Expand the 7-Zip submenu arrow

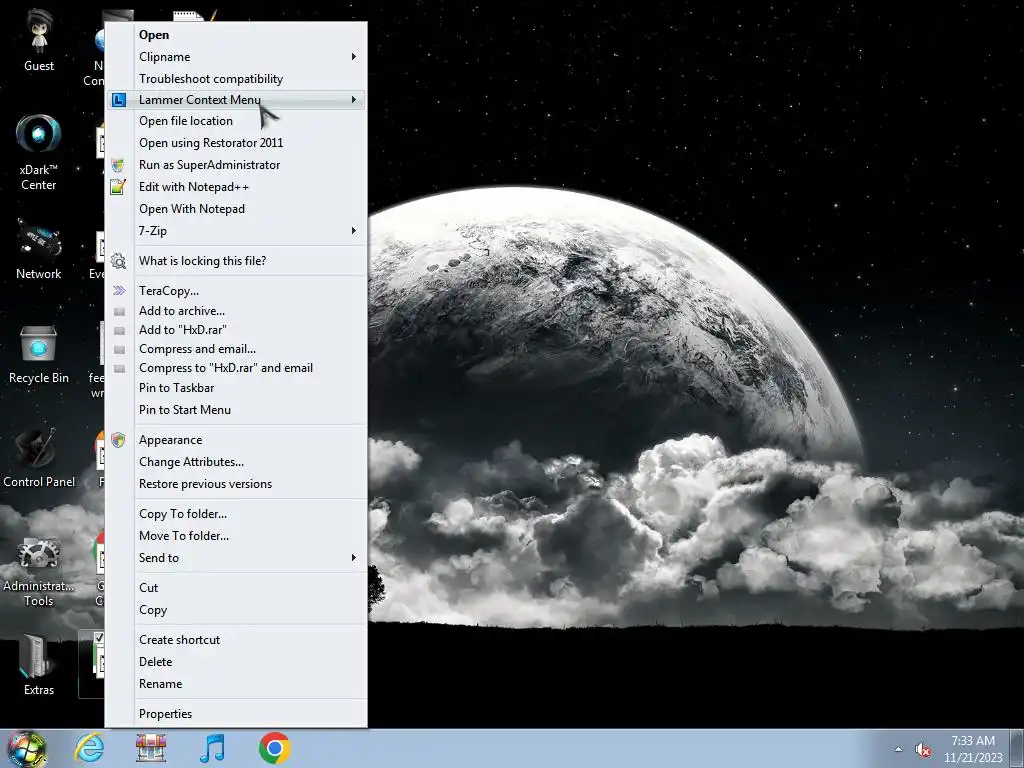pos(353,231)
